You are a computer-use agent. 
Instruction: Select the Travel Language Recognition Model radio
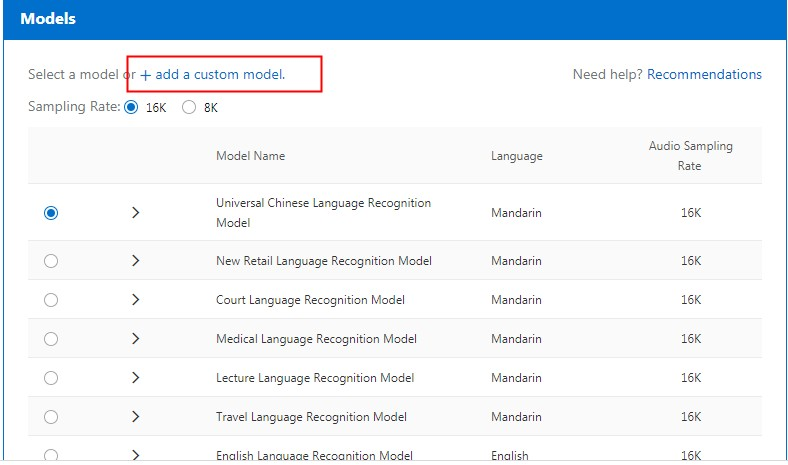point(51,417)
